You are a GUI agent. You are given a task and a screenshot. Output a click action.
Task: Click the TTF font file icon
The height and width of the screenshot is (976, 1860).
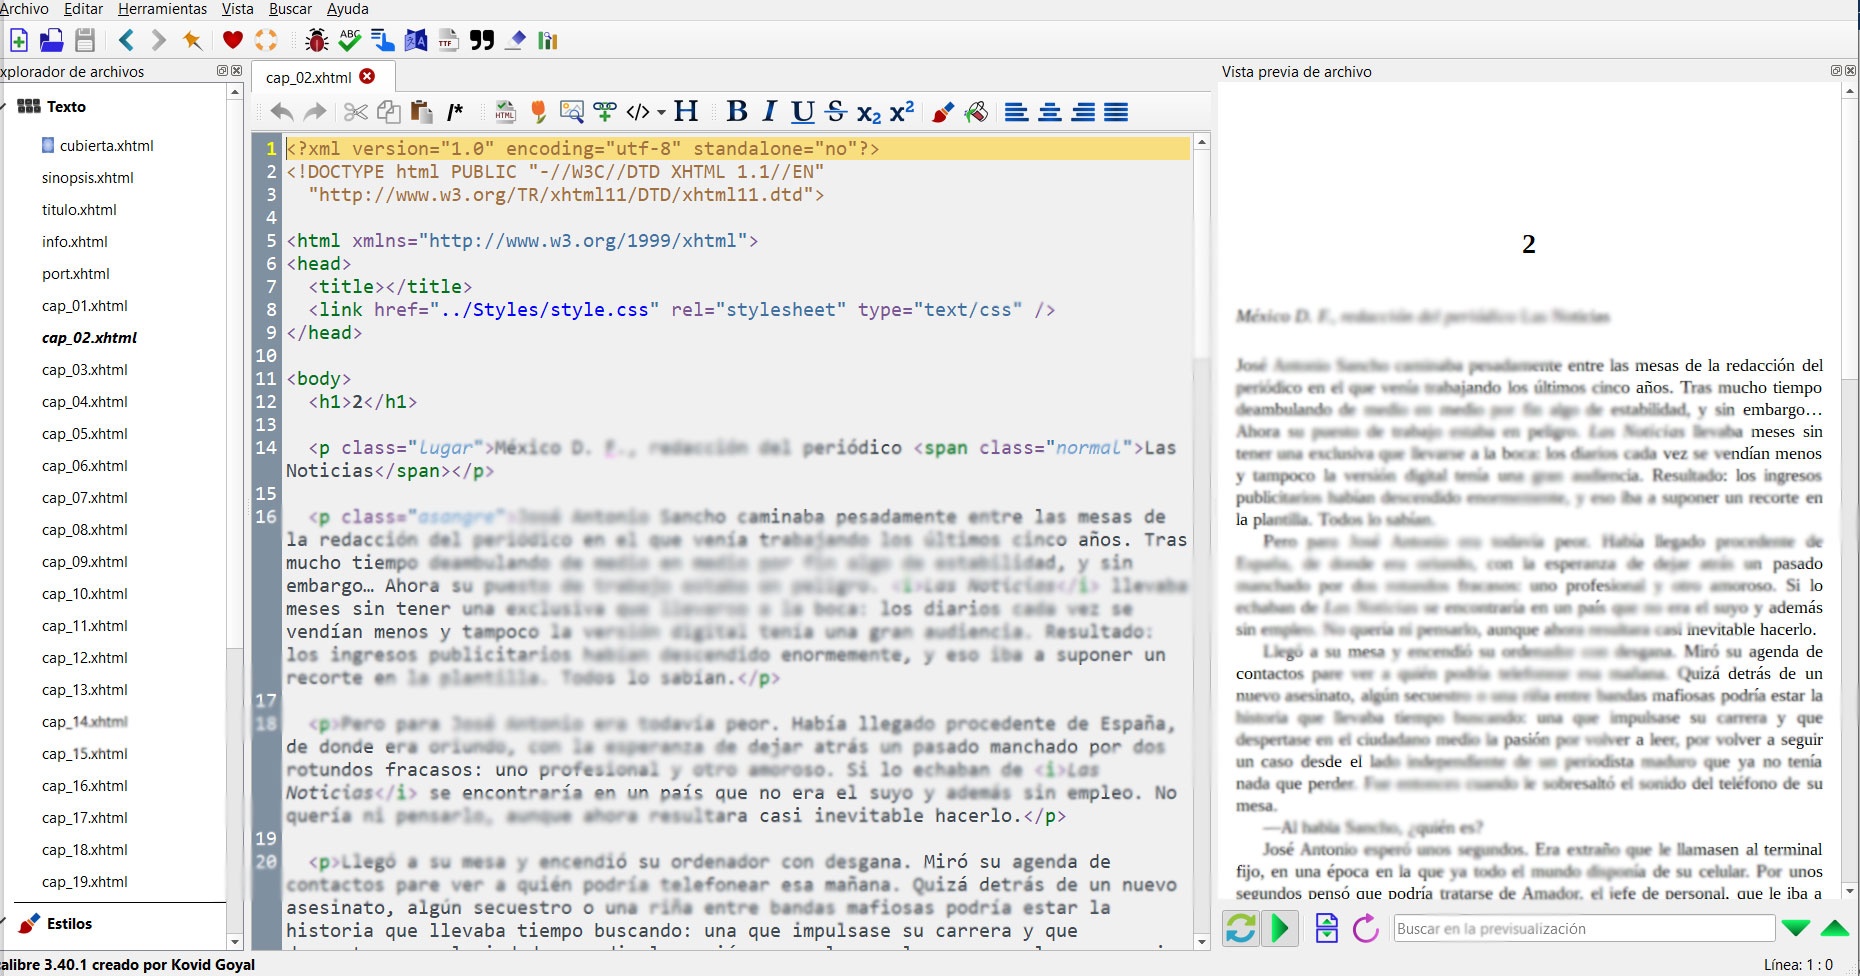(x=449, y=40)
